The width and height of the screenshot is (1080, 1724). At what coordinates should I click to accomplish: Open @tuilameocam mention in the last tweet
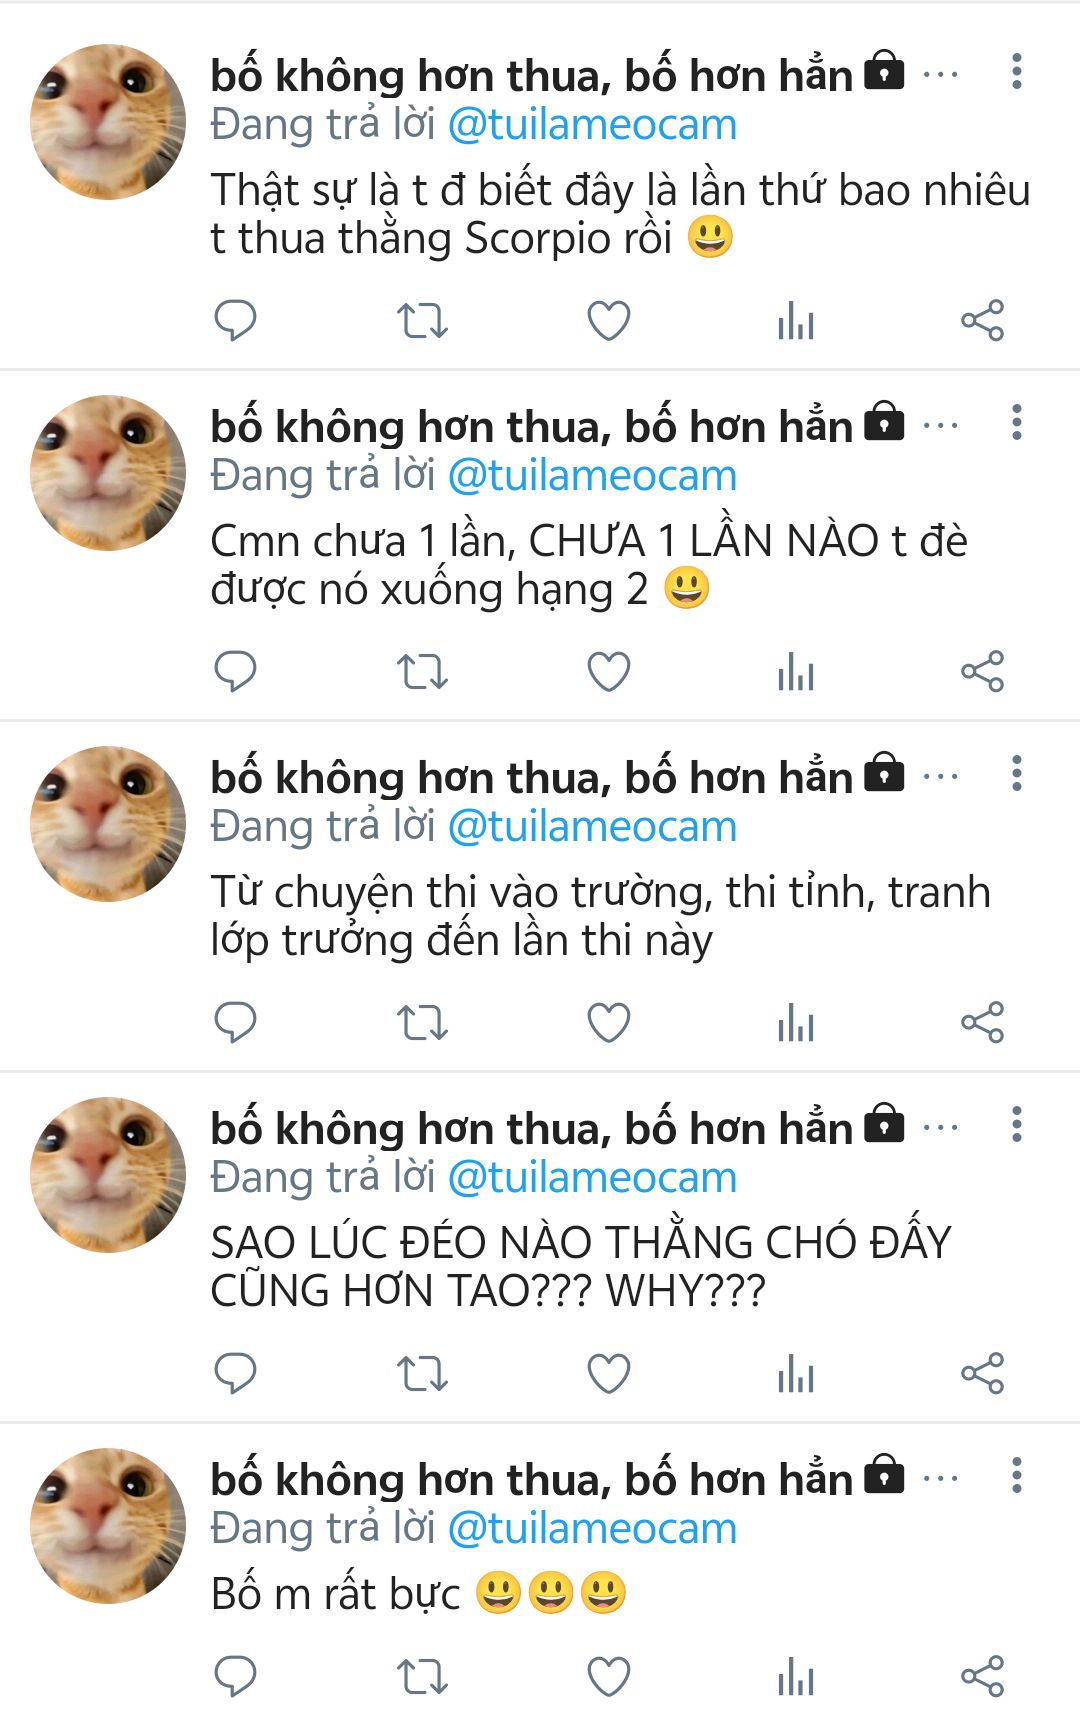(592, 1529)
